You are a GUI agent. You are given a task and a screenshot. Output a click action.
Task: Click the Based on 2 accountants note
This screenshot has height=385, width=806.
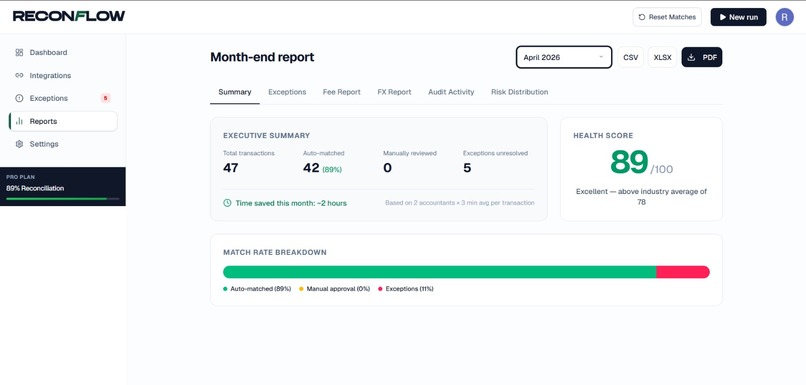click(460, 203)
